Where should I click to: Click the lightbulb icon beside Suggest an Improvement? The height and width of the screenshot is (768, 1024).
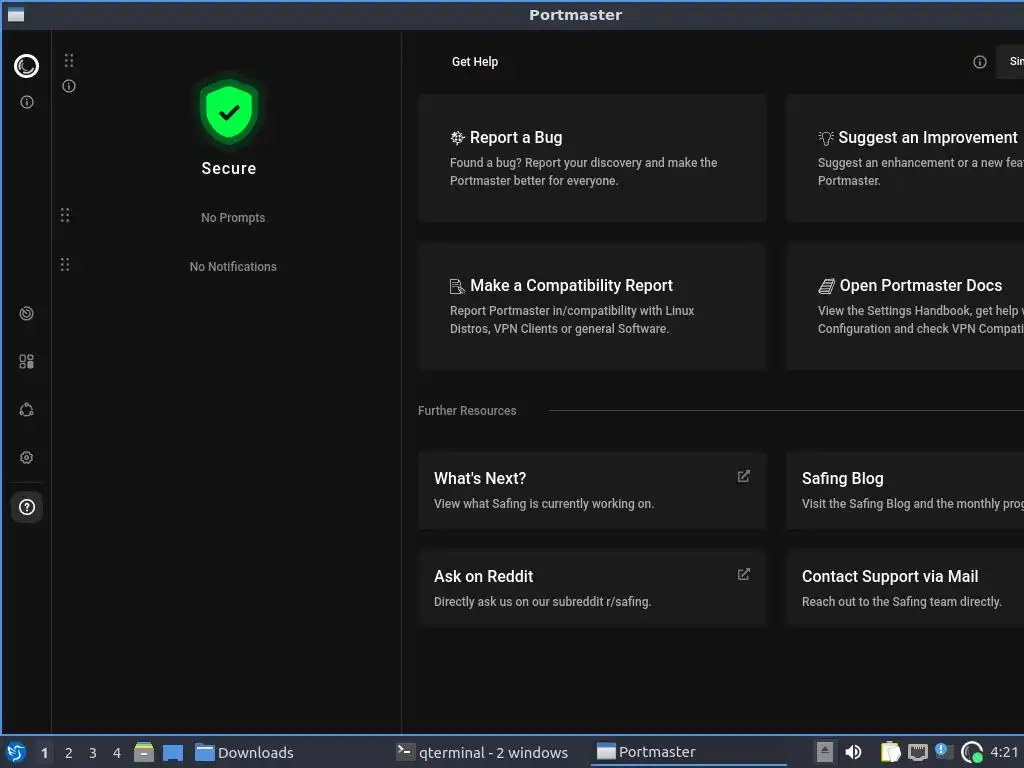(x=825, y=138)
